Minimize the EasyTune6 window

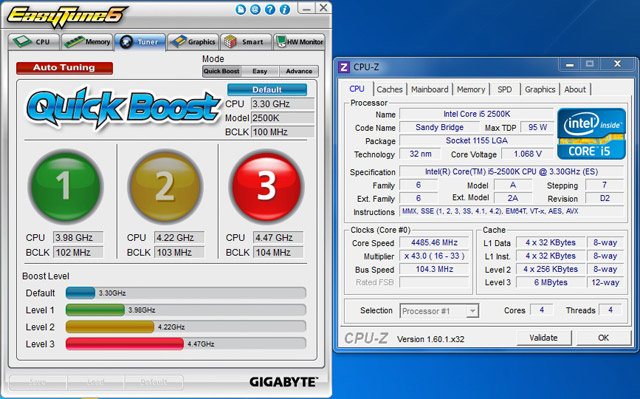pos(307,8)
